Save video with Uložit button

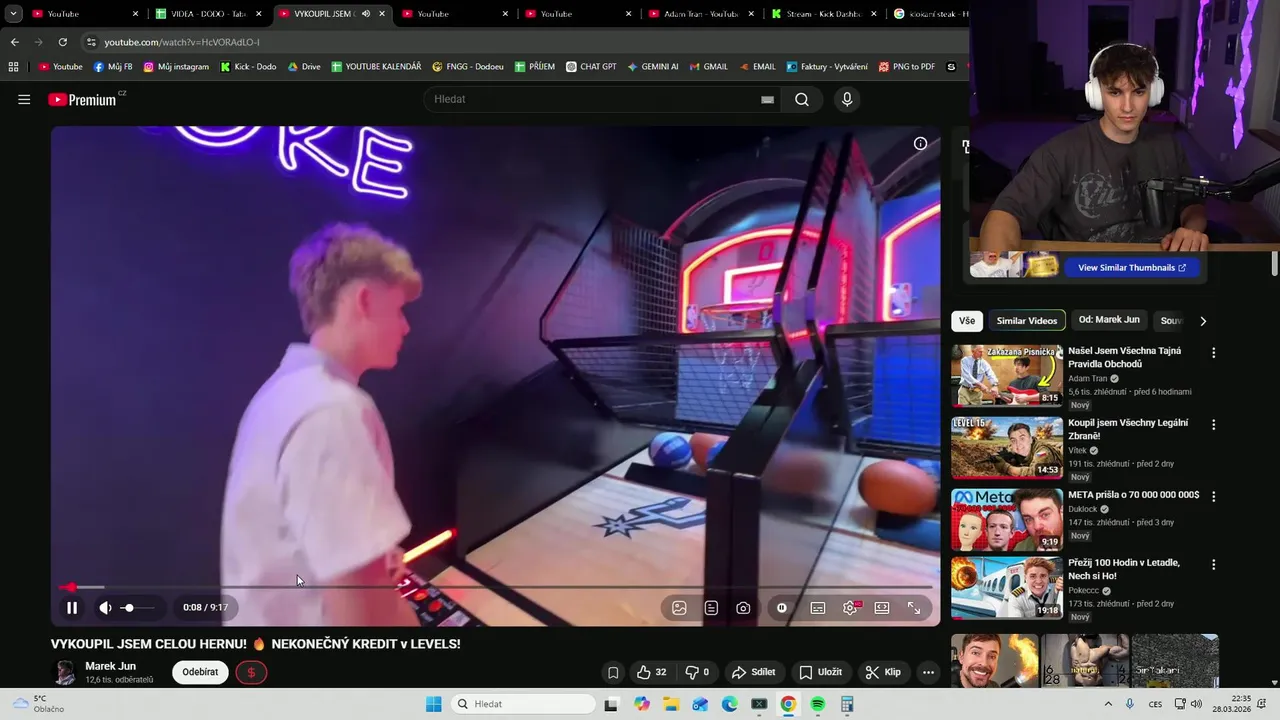click(x=820, y=672)
